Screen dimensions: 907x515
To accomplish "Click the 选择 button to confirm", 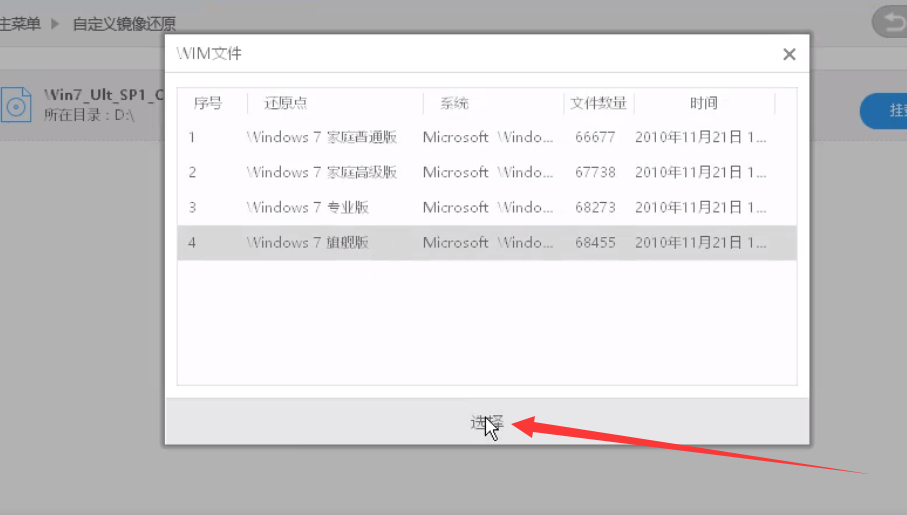I will (x=487, y=422).
